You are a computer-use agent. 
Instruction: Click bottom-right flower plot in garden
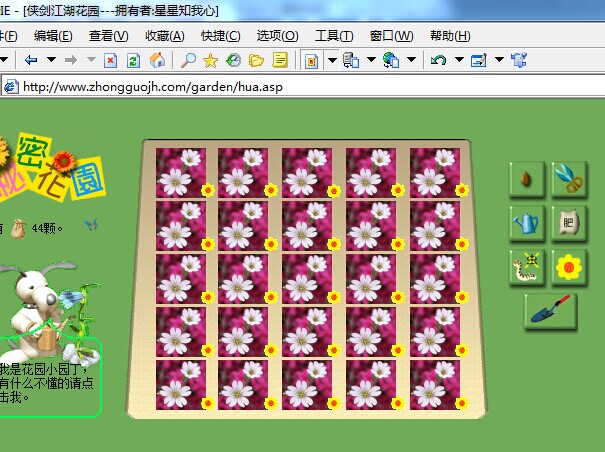pos(435,385)
